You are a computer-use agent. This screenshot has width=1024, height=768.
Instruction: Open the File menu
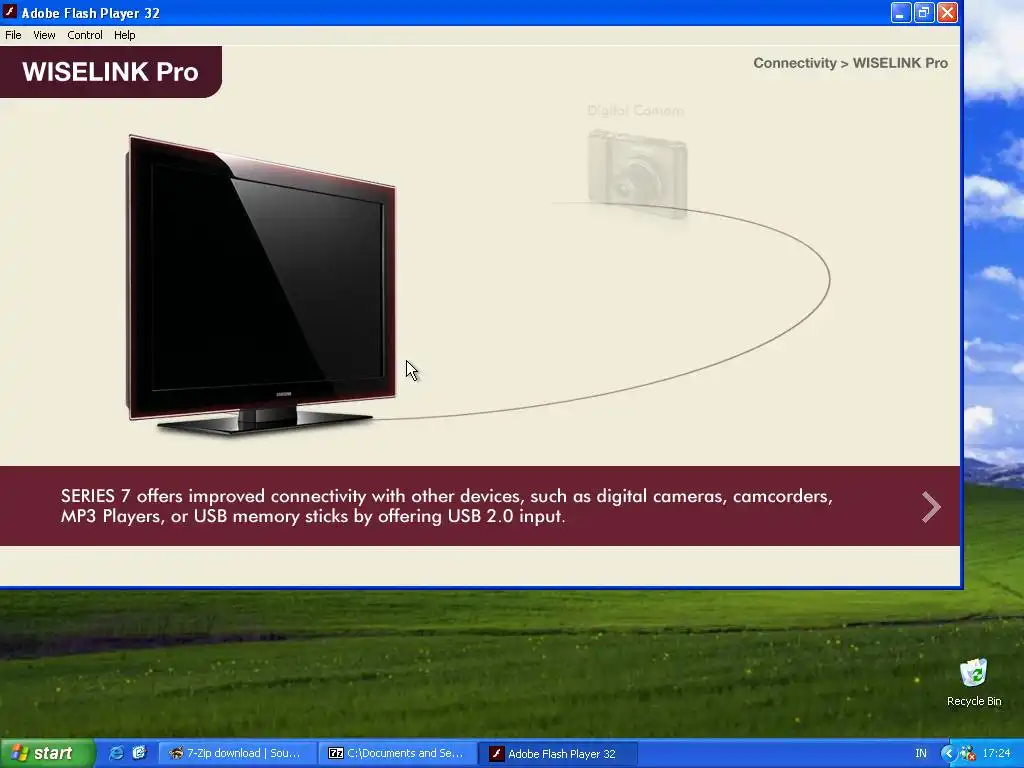click(x=13, y=35)
